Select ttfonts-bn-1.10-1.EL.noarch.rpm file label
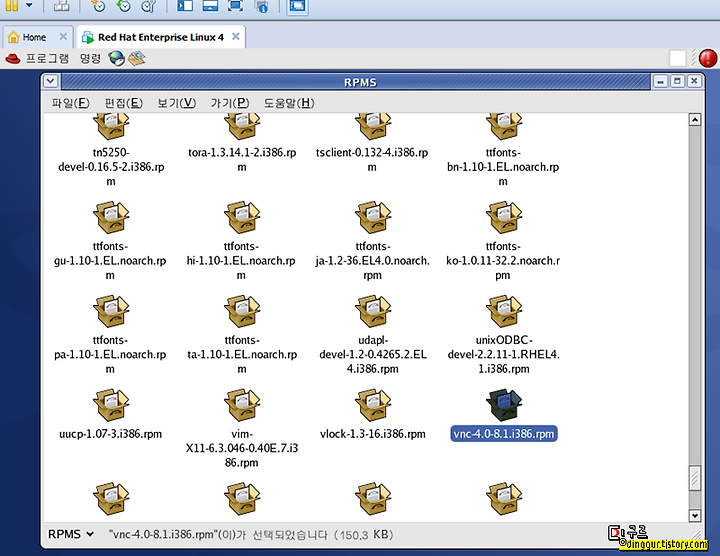This screenshot has height=556, width=720. tap(503, 167)
